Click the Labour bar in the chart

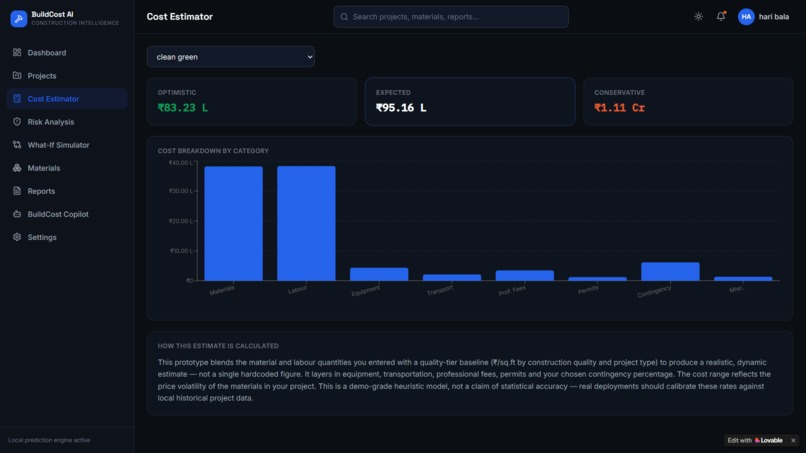click(x=306, y=223)
